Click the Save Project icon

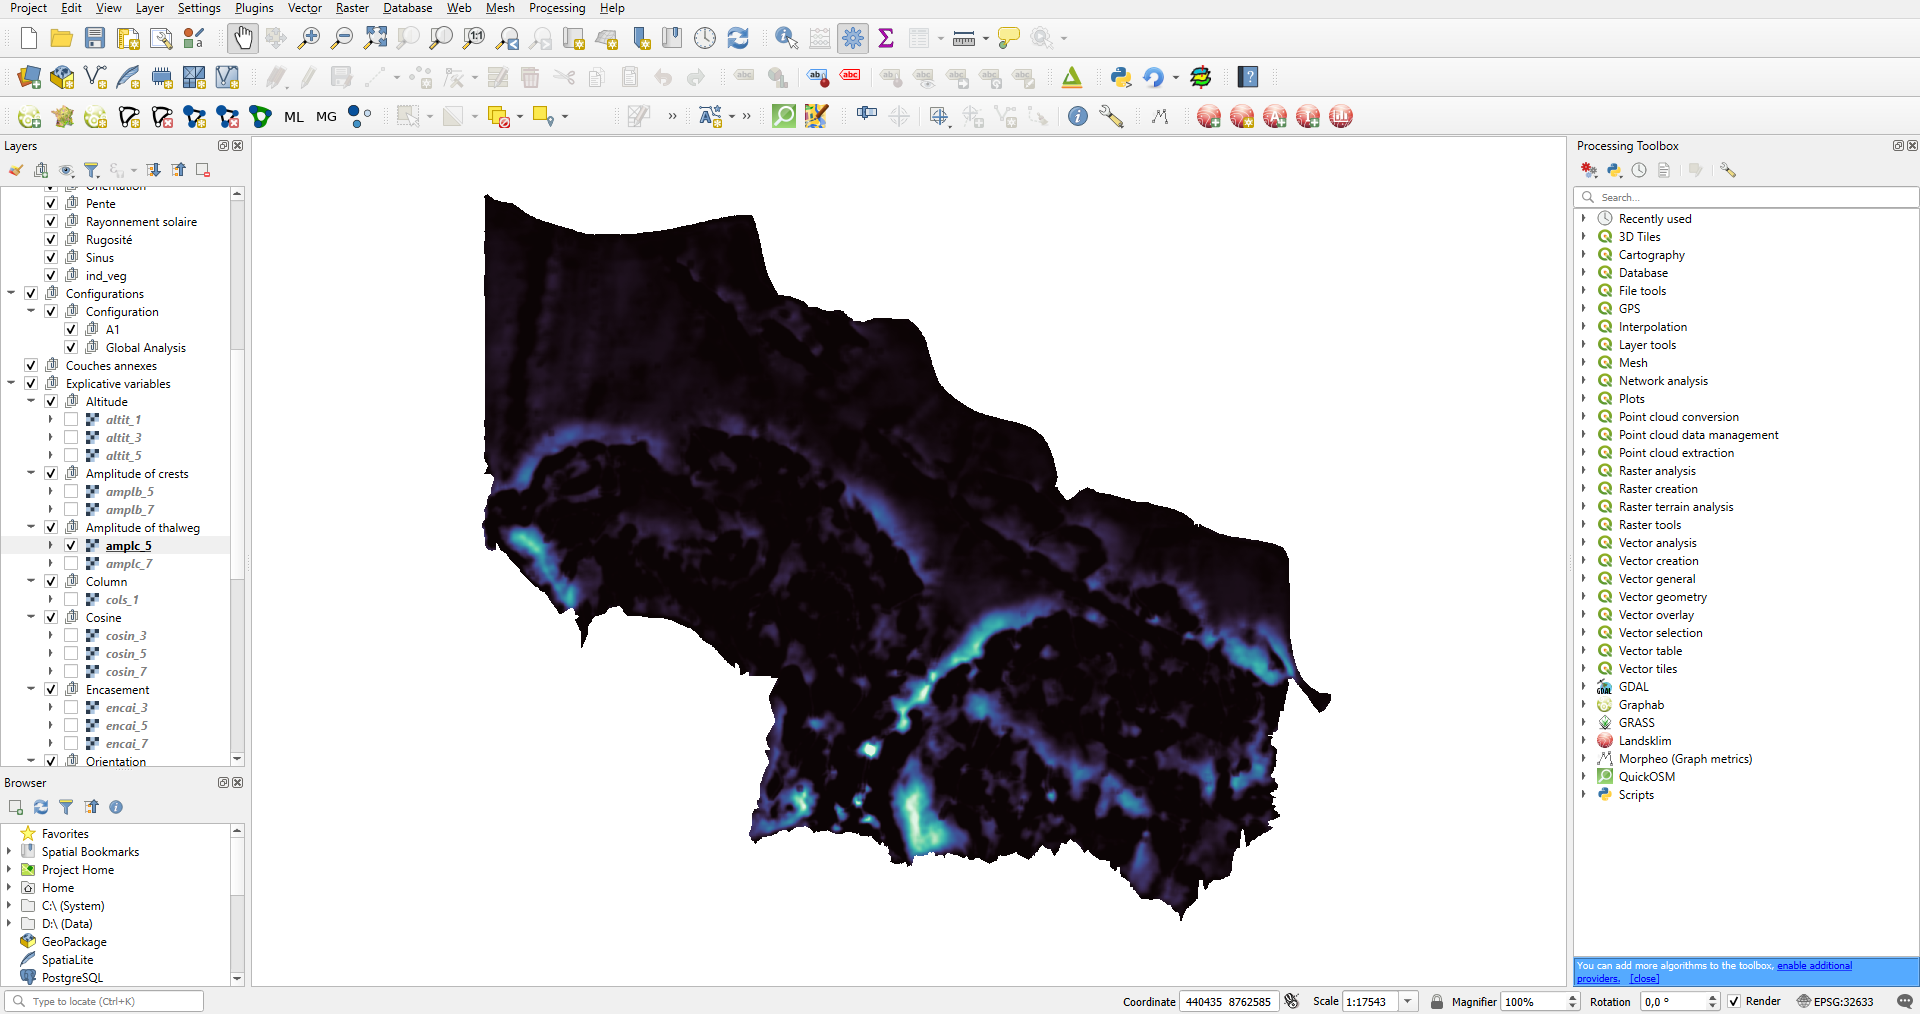(x=95, y=38)
